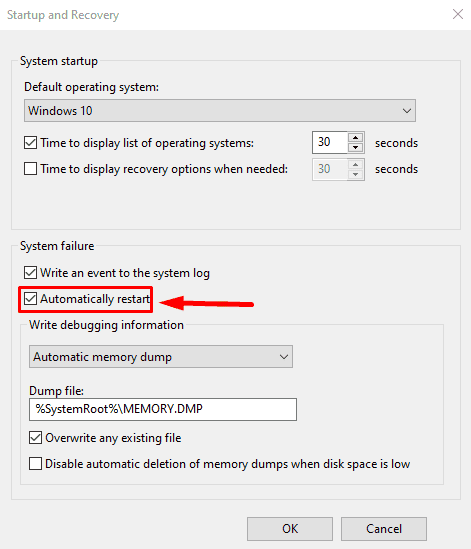Screen dimensions: 471x549
Task: Enable Time to display recovery options checkbox
Action: coord(30,169)
